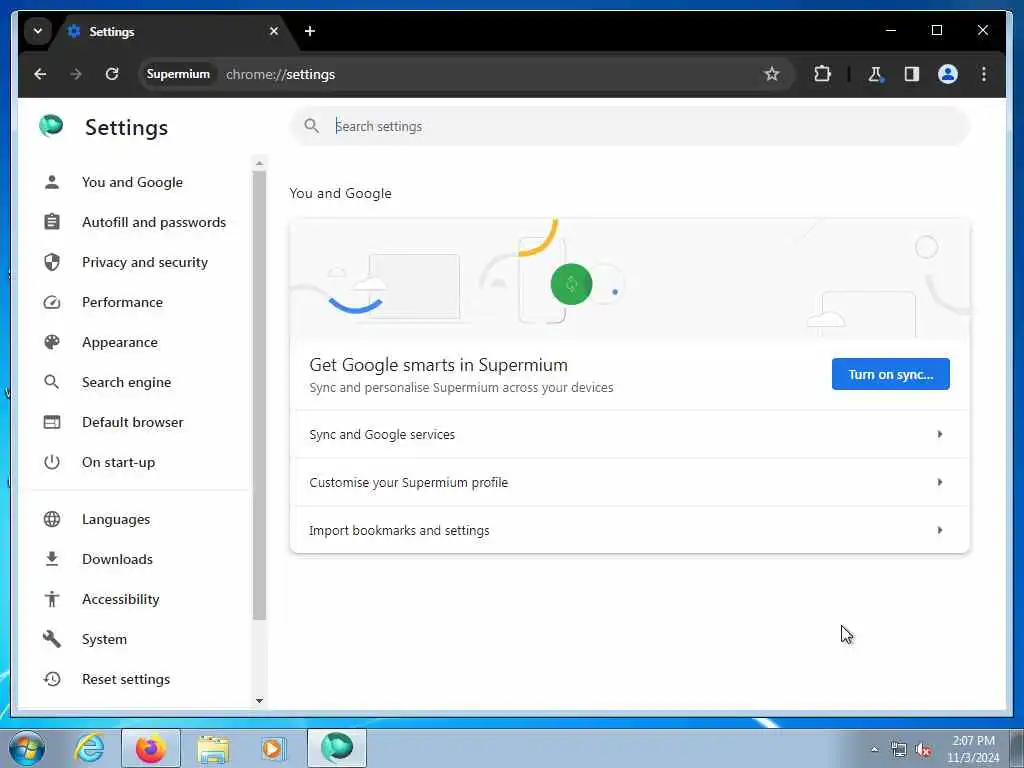Image resolution: width=1024 pixels, height=768 pixels.
Task: Click the Supermium site chip in address bar
Action: click(x=178, y=74)
